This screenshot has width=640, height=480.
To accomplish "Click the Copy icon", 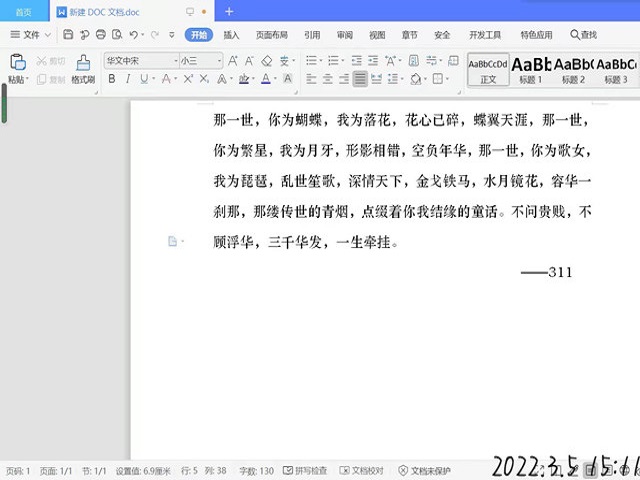I will click(x=41, y=80).
